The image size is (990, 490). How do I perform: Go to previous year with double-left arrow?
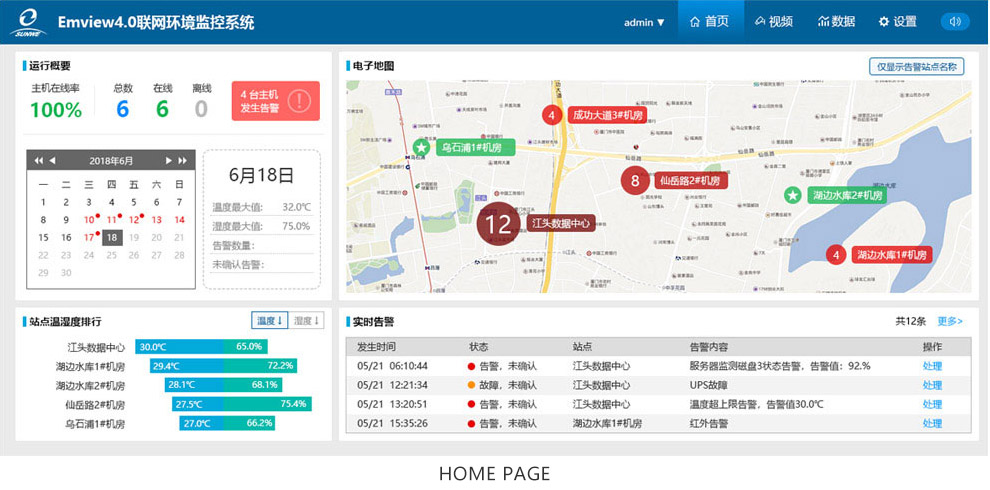pyautogui.click(x=38, y=161)
